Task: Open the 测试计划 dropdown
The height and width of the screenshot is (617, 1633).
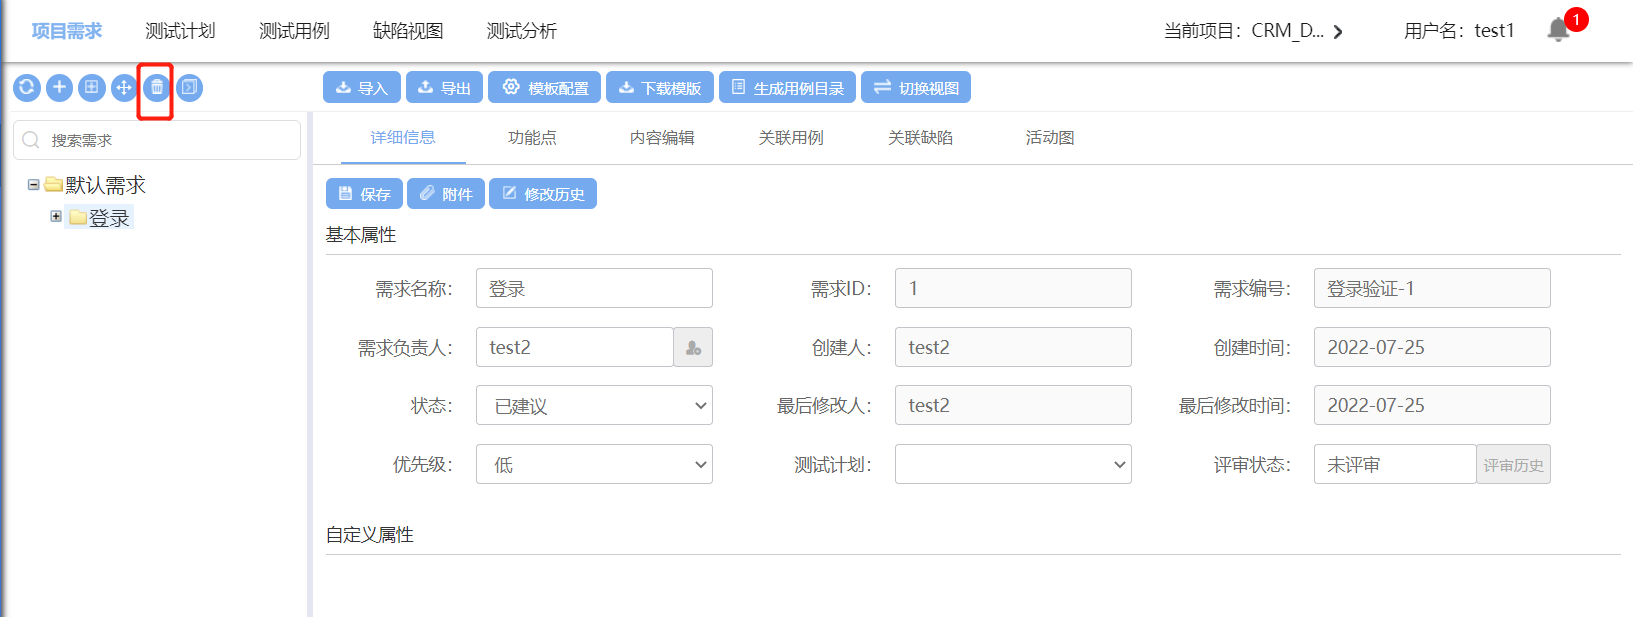Action: [1012, 465]
